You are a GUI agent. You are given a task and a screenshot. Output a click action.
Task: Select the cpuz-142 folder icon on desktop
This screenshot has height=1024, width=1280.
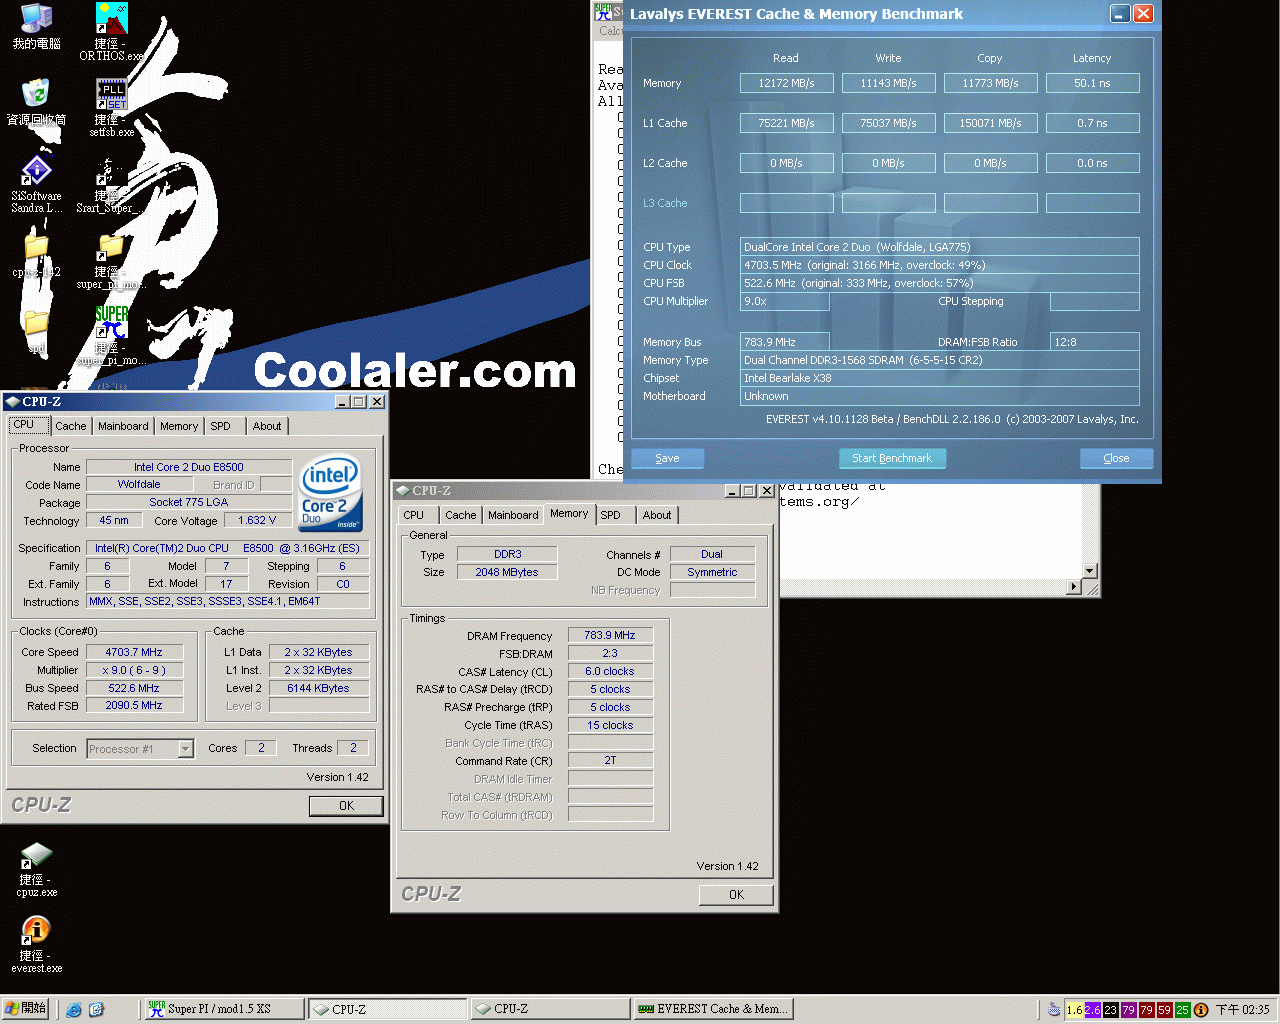coord(36,247)
